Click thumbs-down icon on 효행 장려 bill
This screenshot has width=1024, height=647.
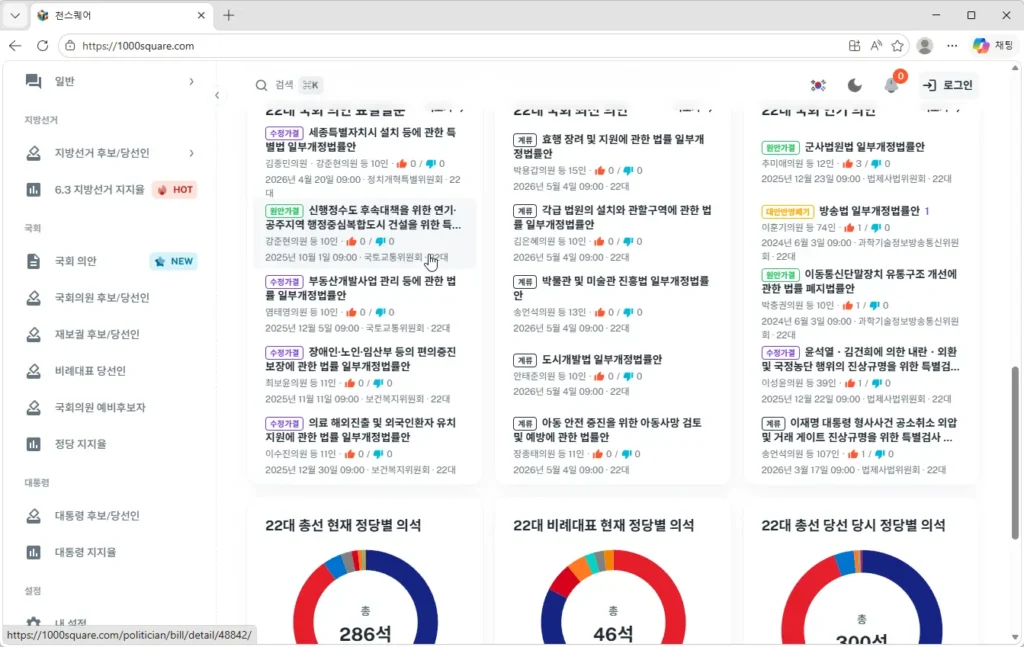(x=628, y=170)
